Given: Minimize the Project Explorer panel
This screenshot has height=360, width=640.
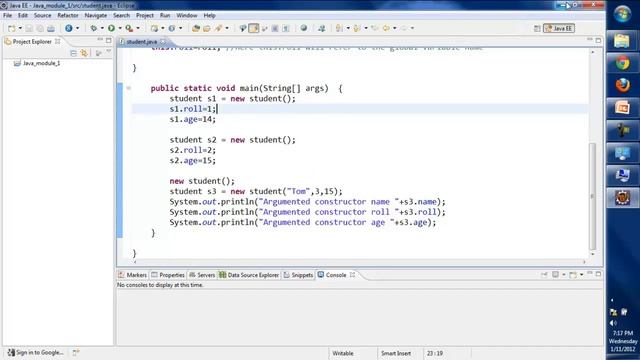Looking at the screenshot, I should (x=100, y=40).
